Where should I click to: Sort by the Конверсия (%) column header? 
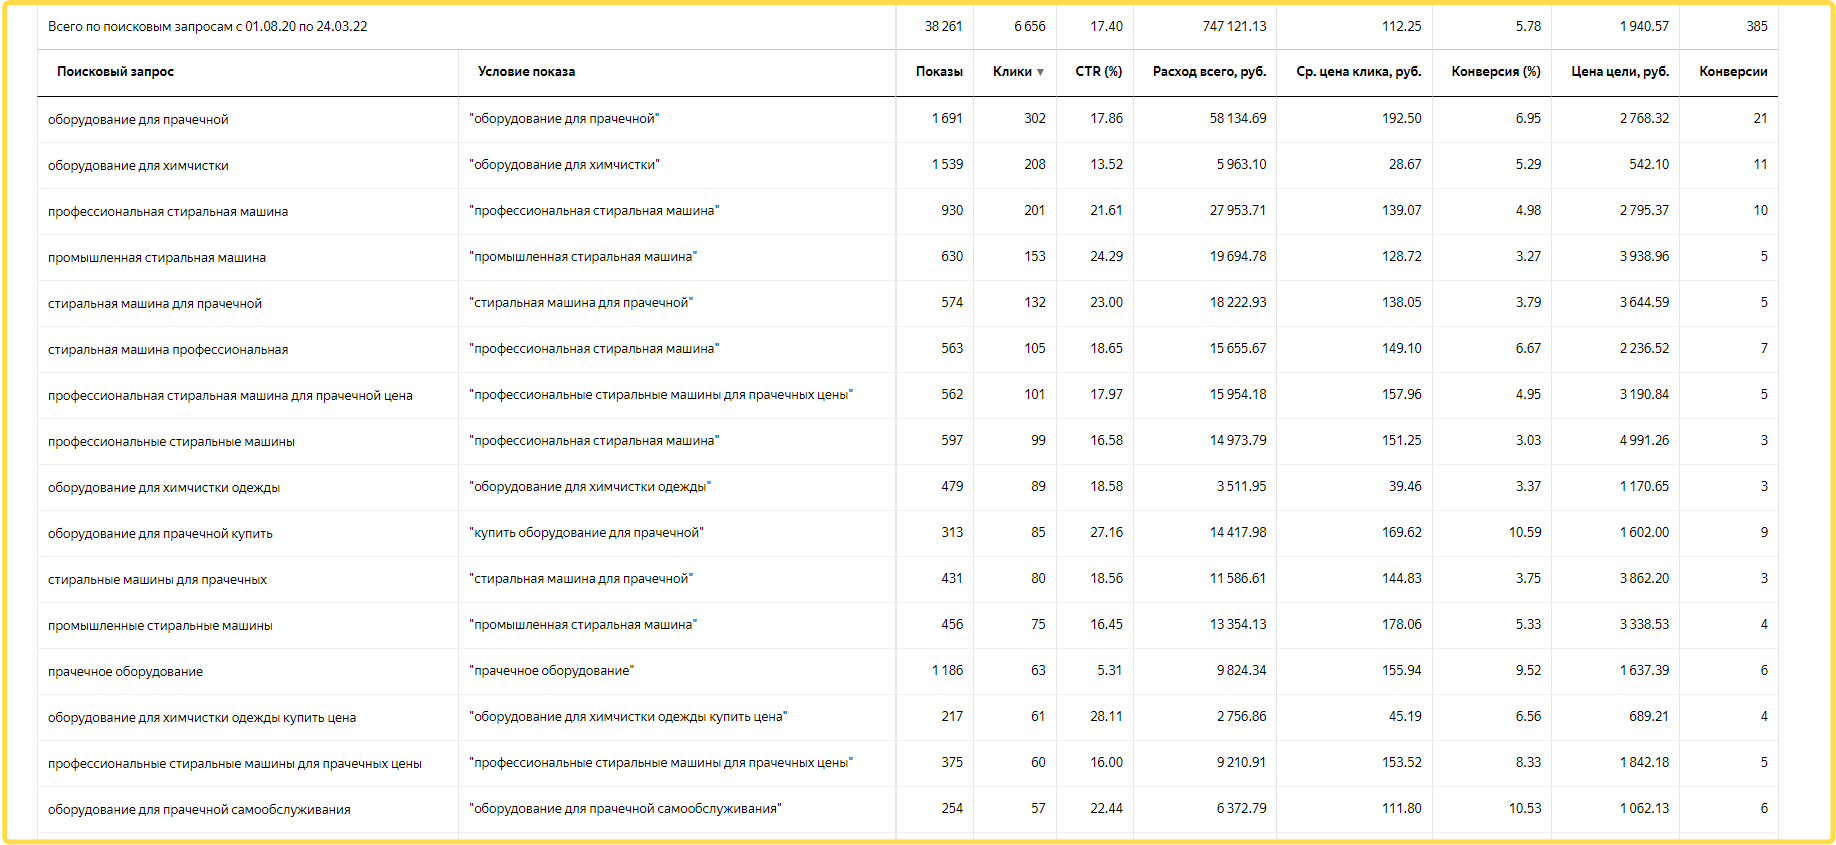(1495, 72)
